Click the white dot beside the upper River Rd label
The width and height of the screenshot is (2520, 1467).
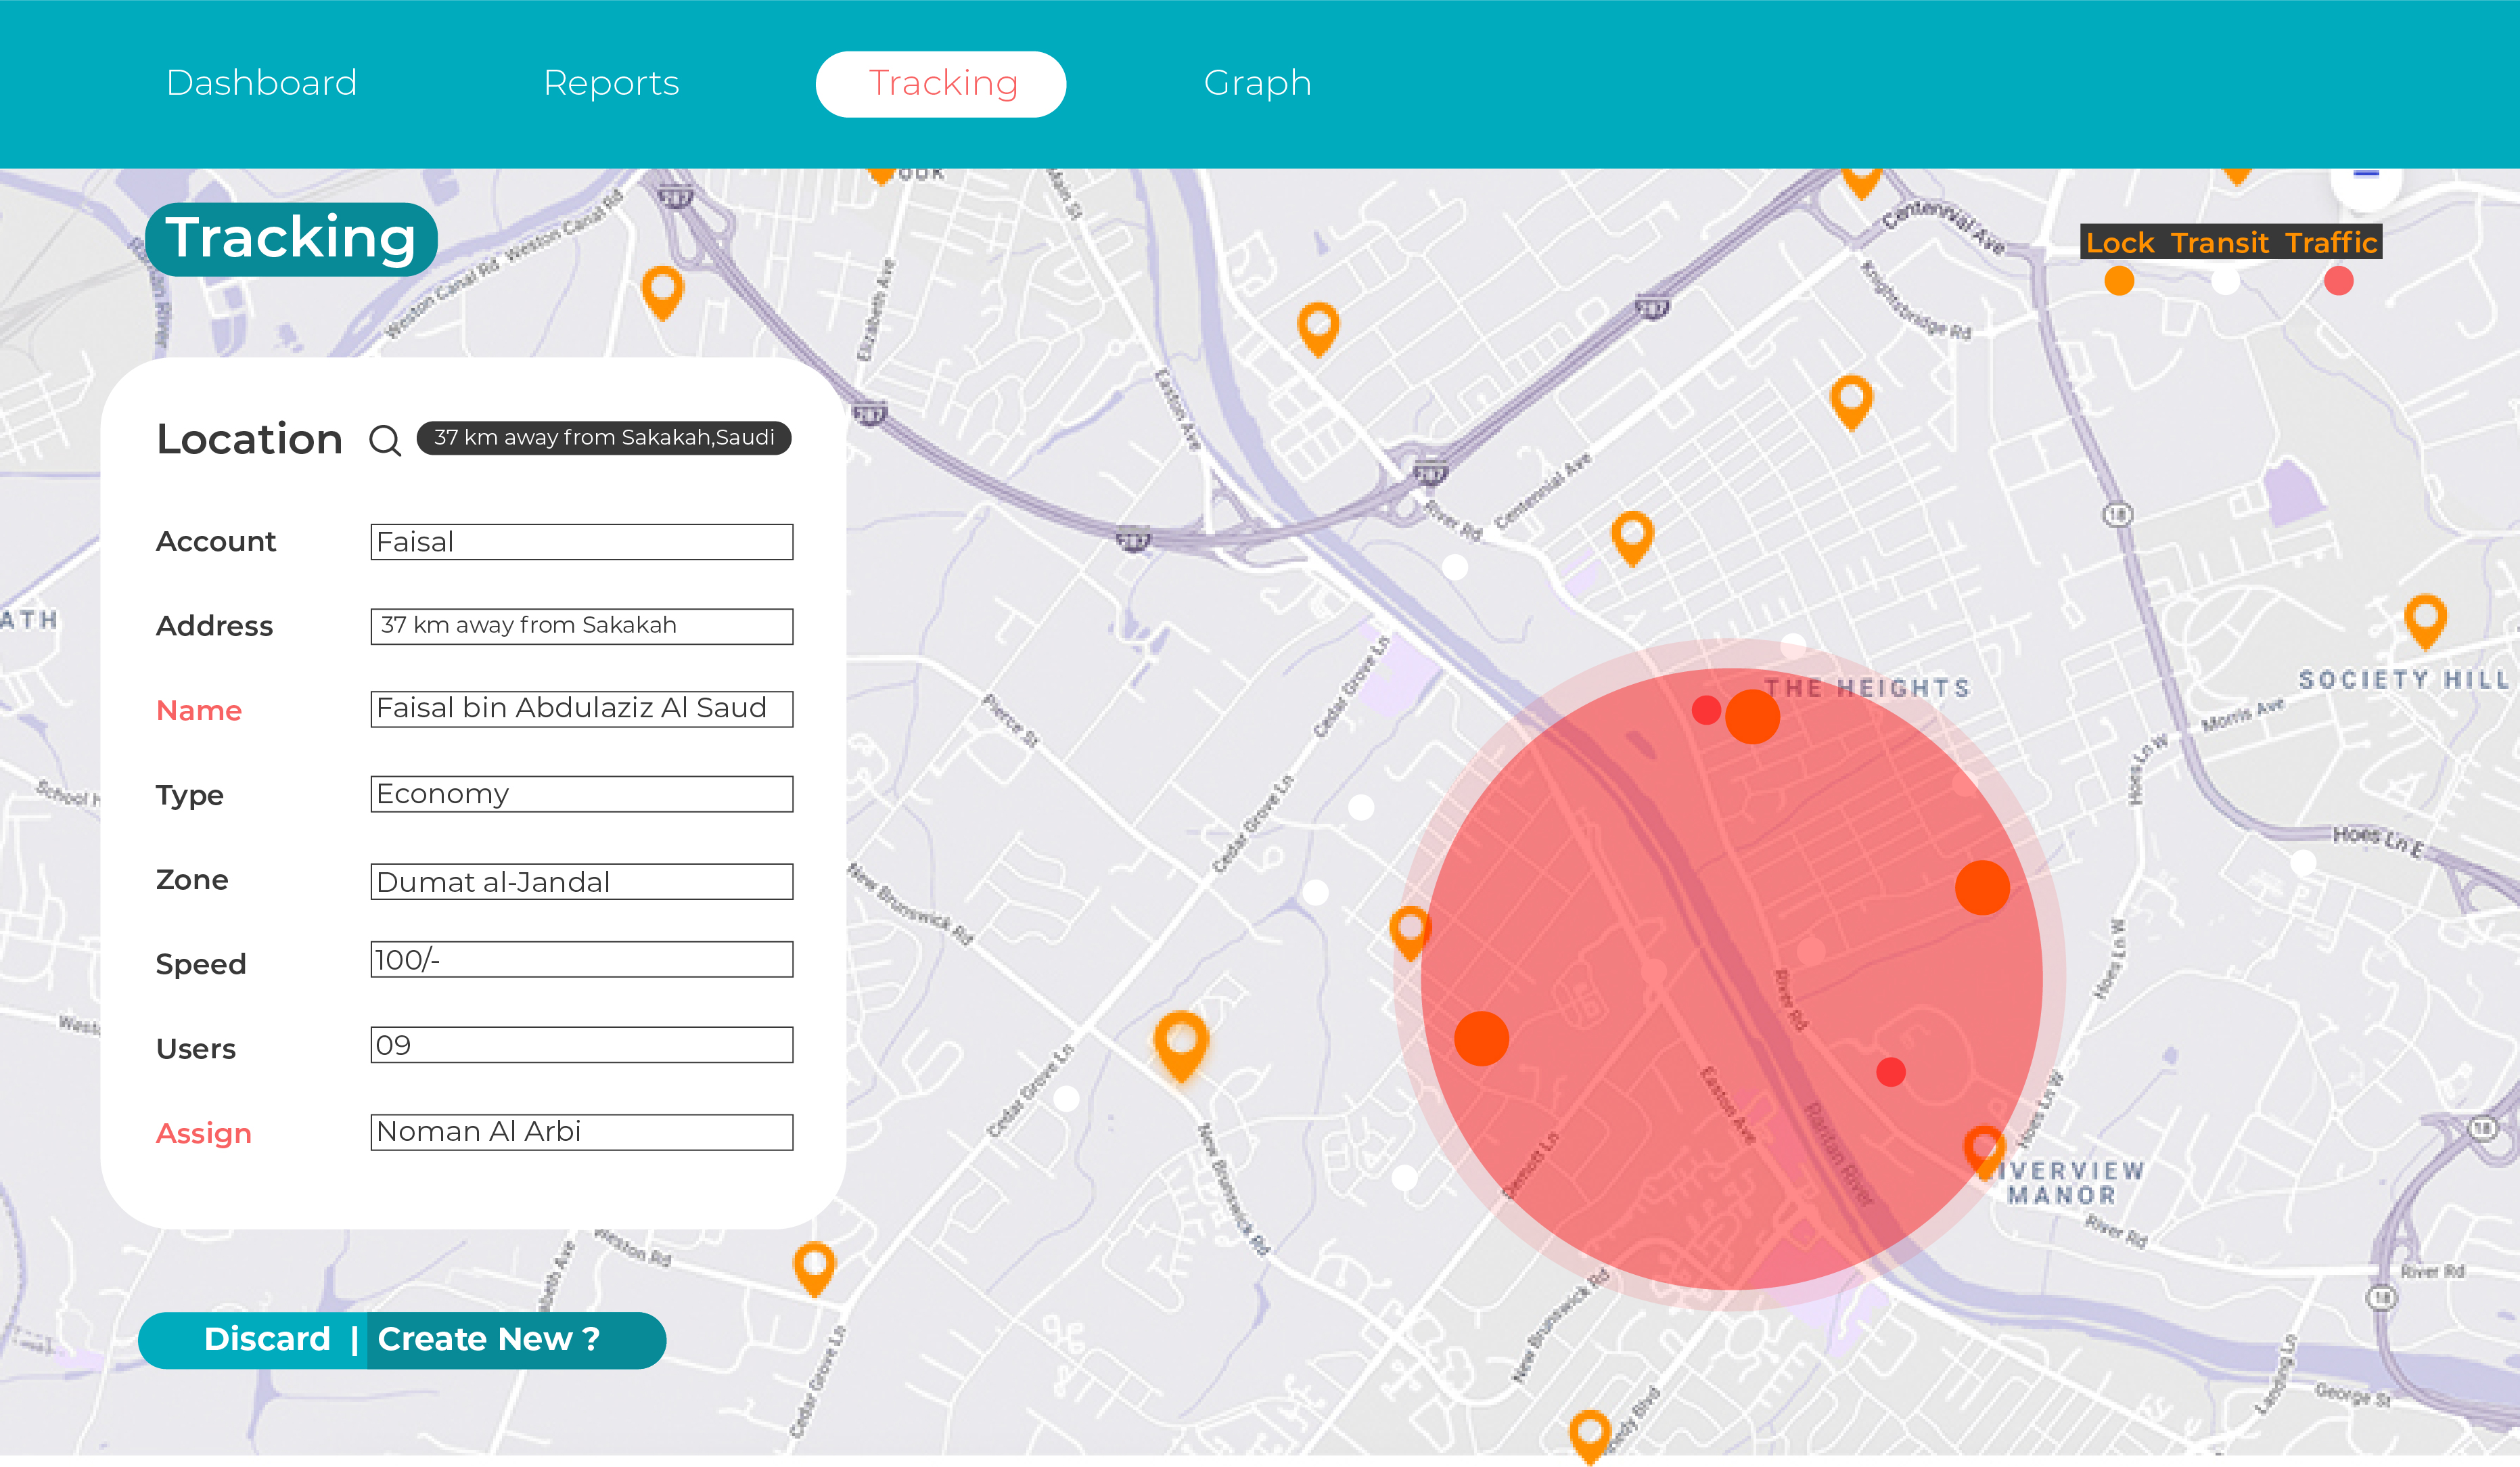[x=1455, y=567]
